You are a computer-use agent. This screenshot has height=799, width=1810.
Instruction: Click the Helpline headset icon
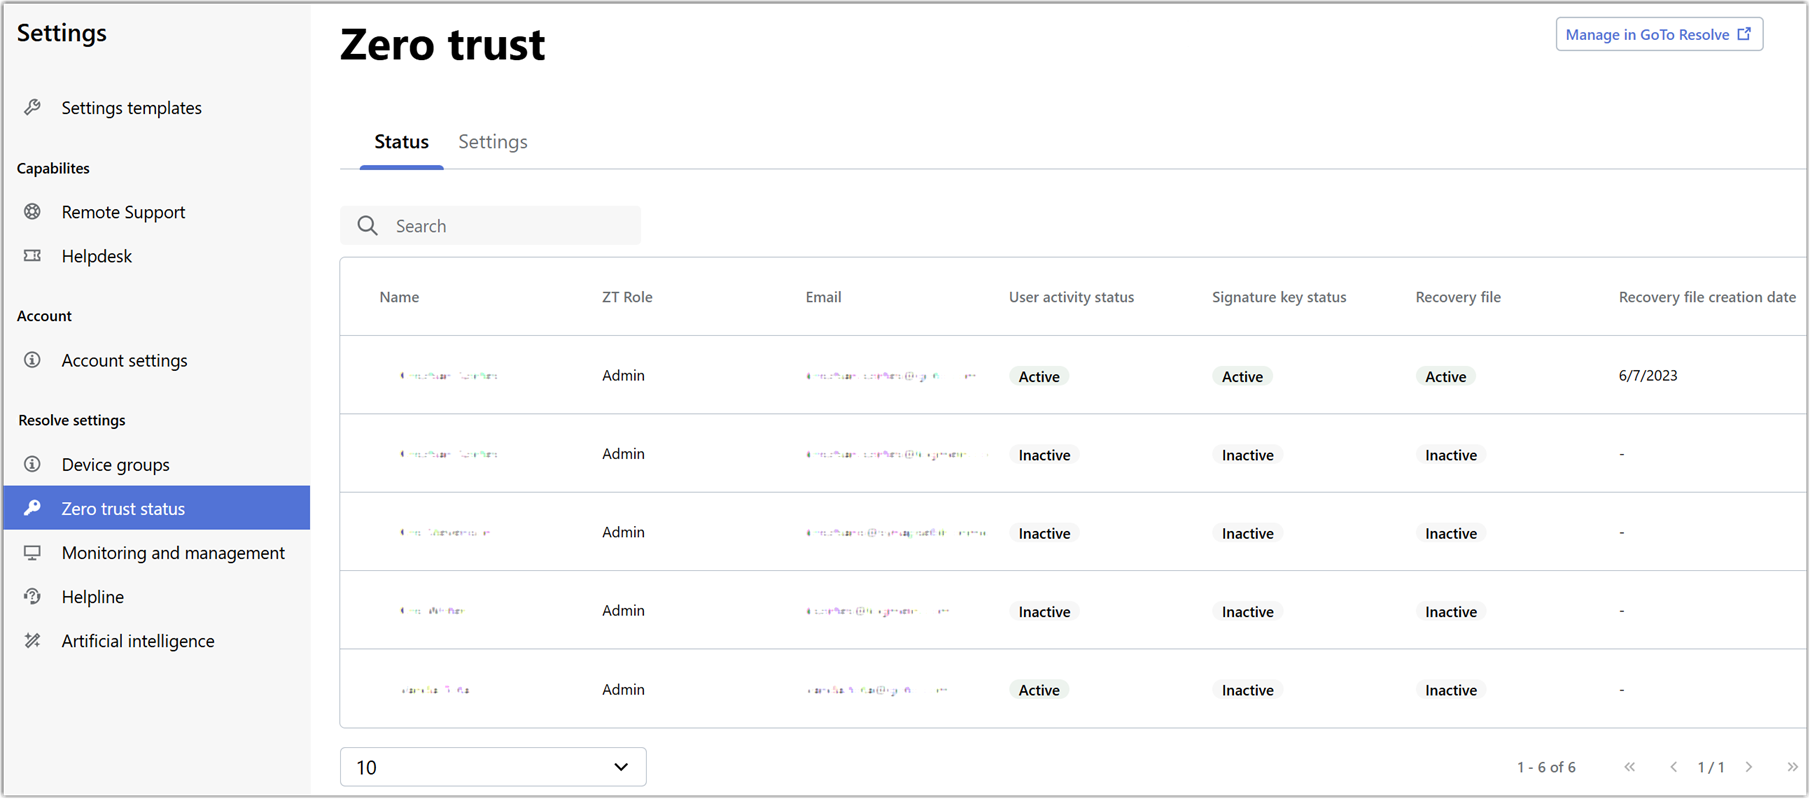coord(33,597)
